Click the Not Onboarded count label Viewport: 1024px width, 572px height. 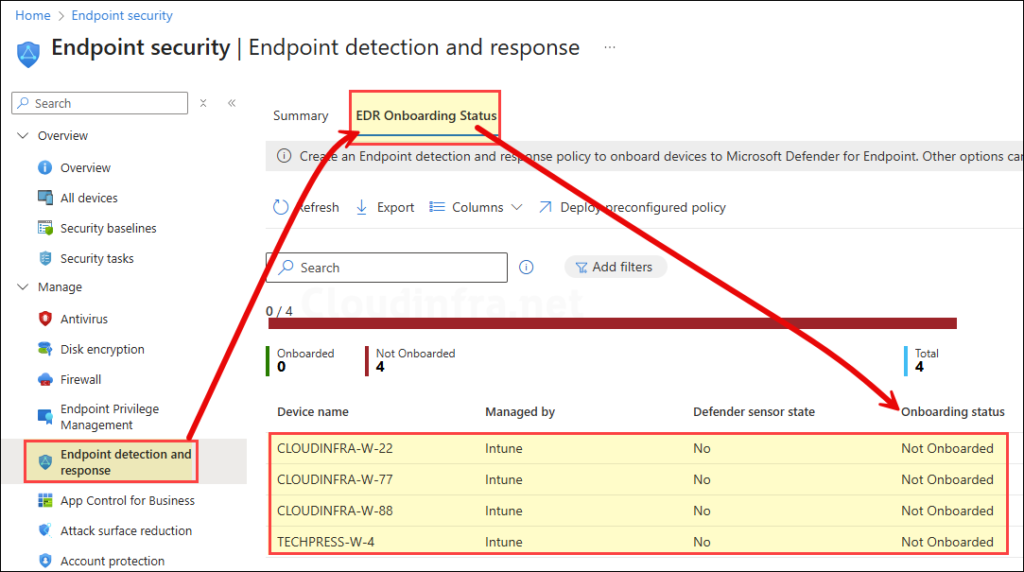415,353
